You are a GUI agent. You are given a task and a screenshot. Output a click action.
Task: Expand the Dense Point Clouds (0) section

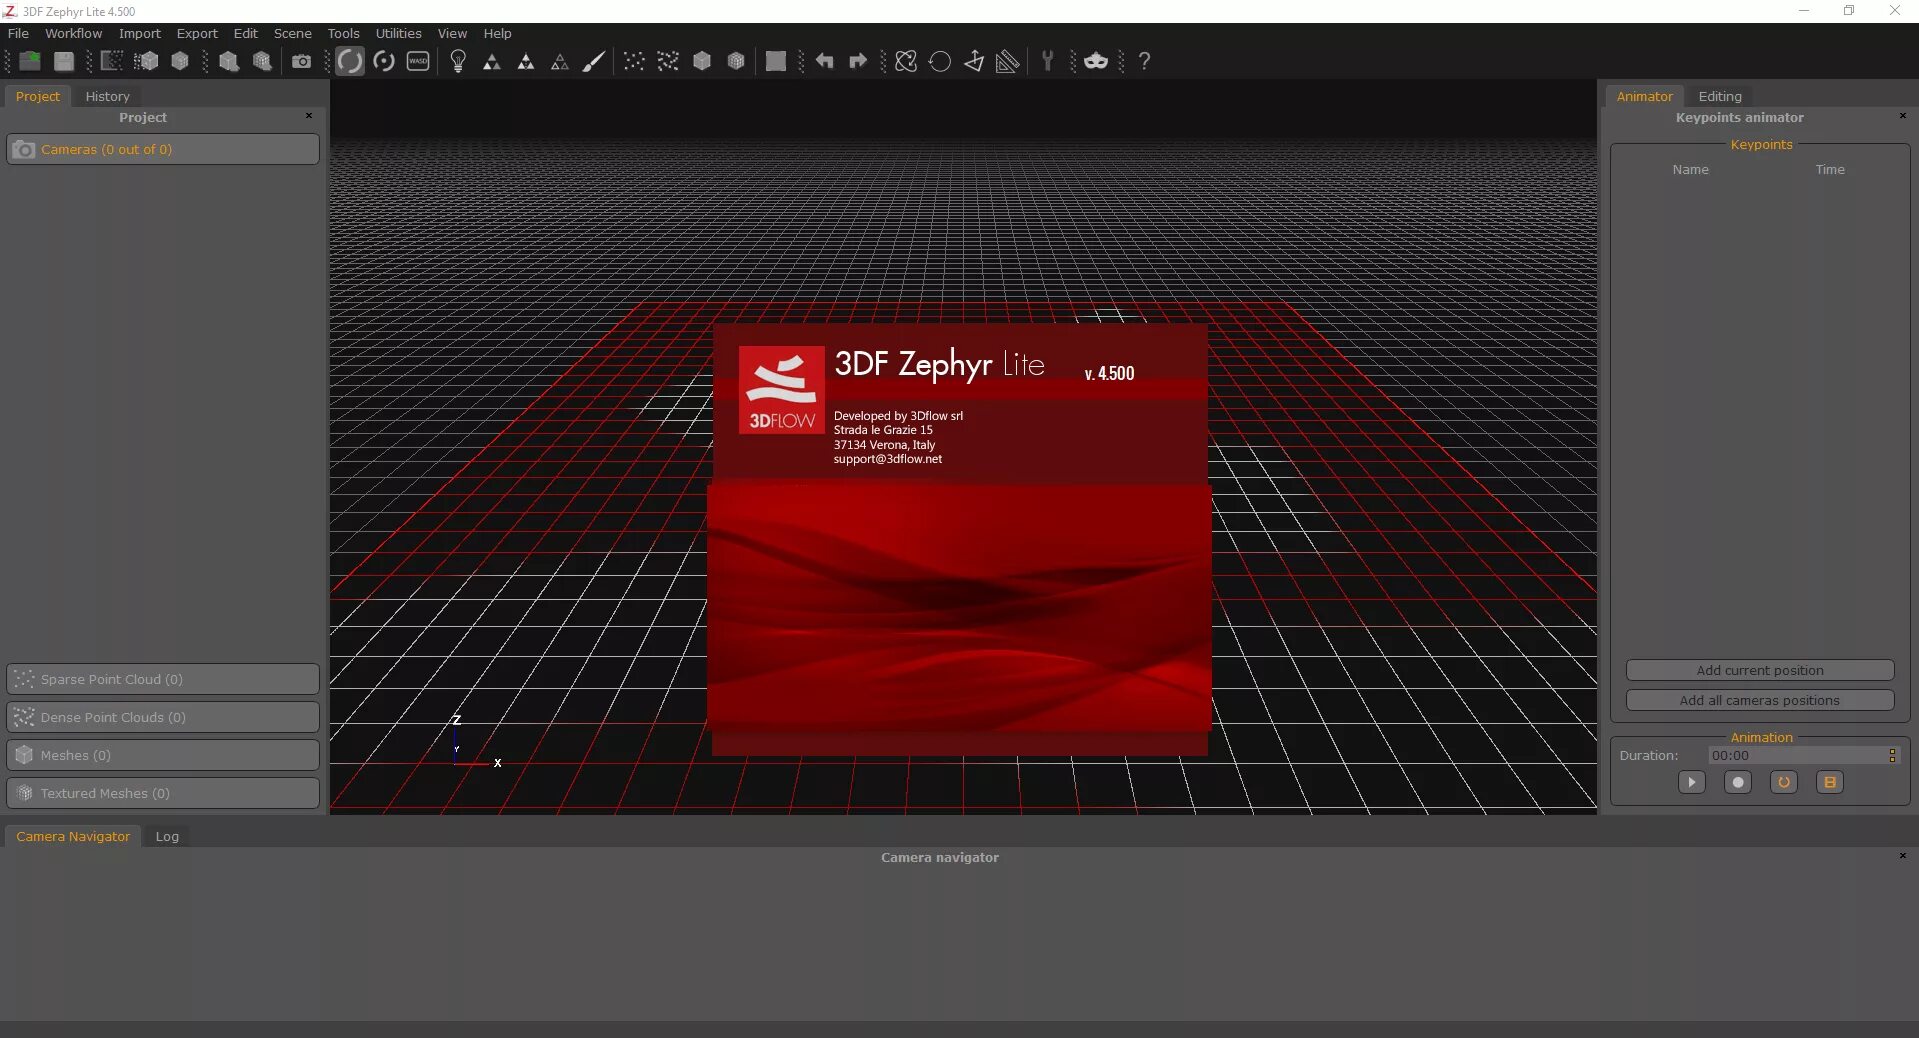coord(163,717)
